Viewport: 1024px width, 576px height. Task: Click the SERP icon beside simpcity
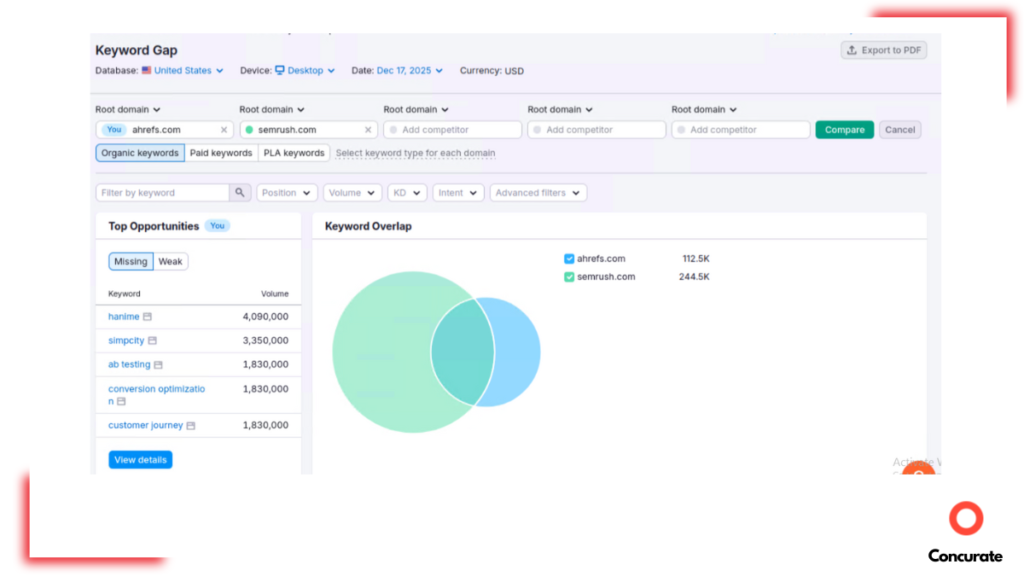[x=152, y=340]
